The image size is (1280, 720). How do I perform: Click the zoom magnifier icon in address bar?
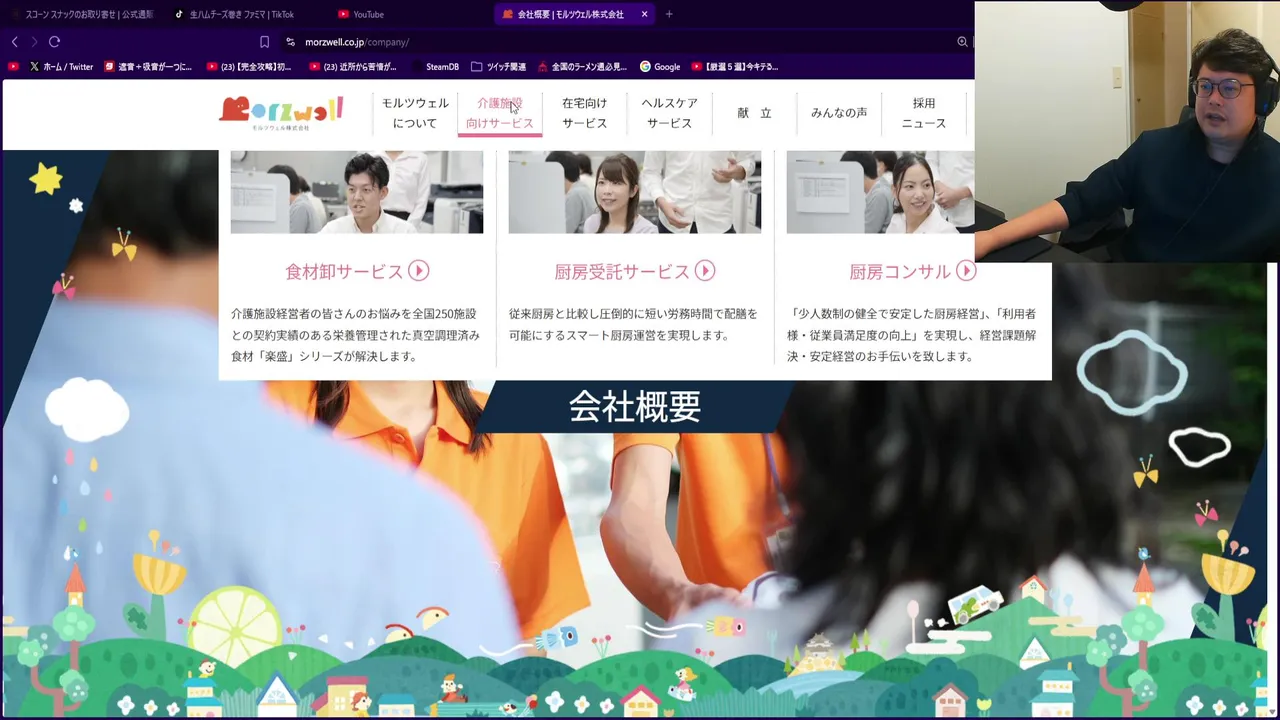pyautogui.click(x=962, y=42)
